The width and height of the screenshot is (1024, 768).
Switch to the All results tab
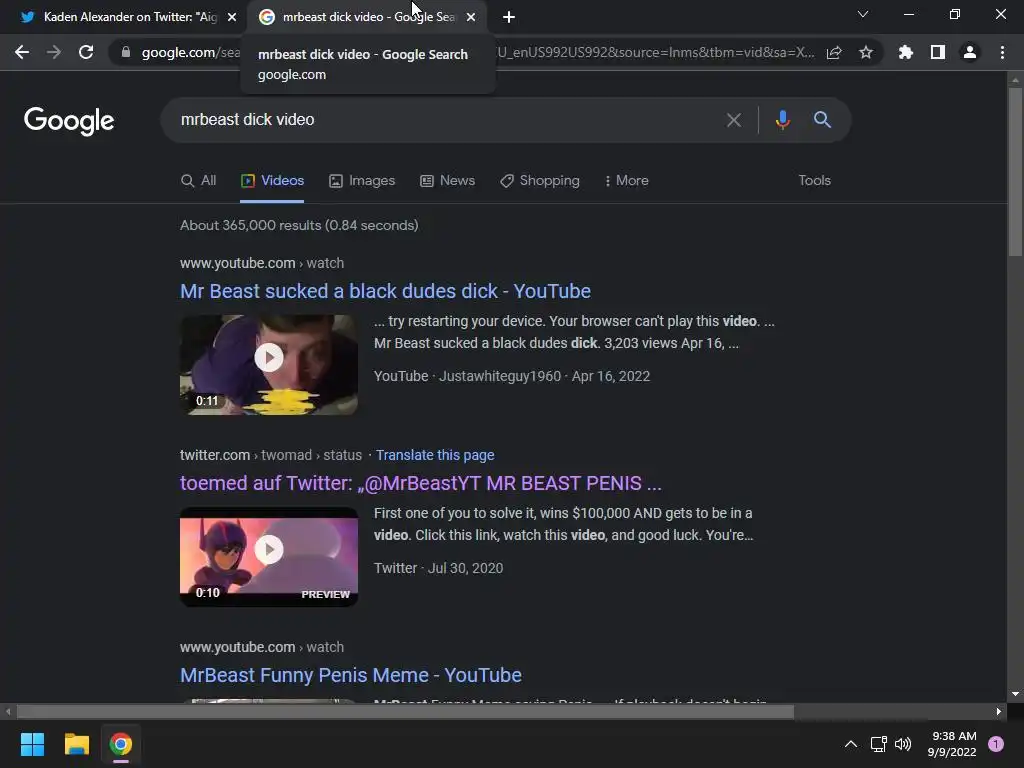pyautogui.click(x=199, y=181)
